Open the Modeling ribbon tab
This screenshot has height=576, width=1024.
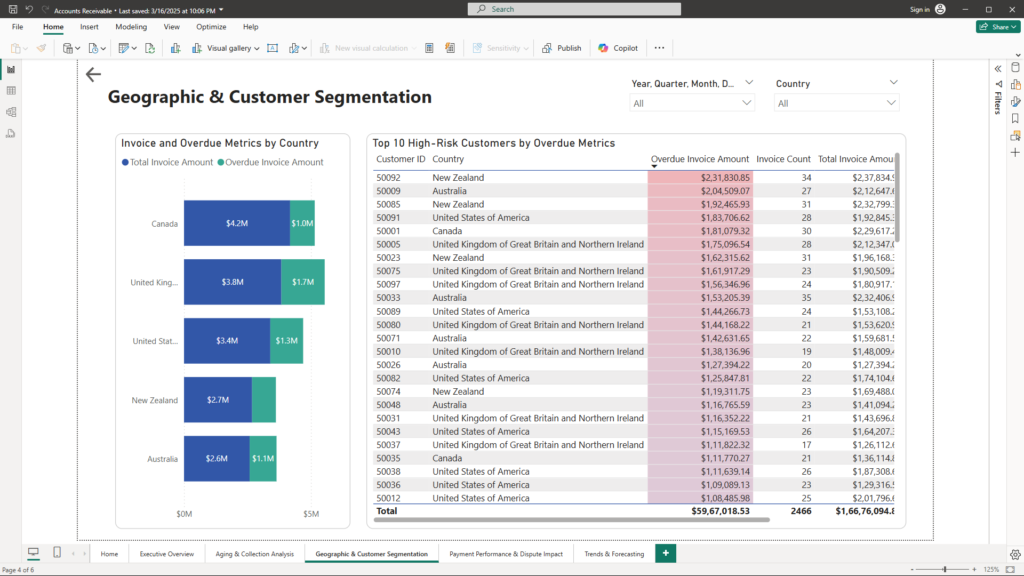pos(131,27)
